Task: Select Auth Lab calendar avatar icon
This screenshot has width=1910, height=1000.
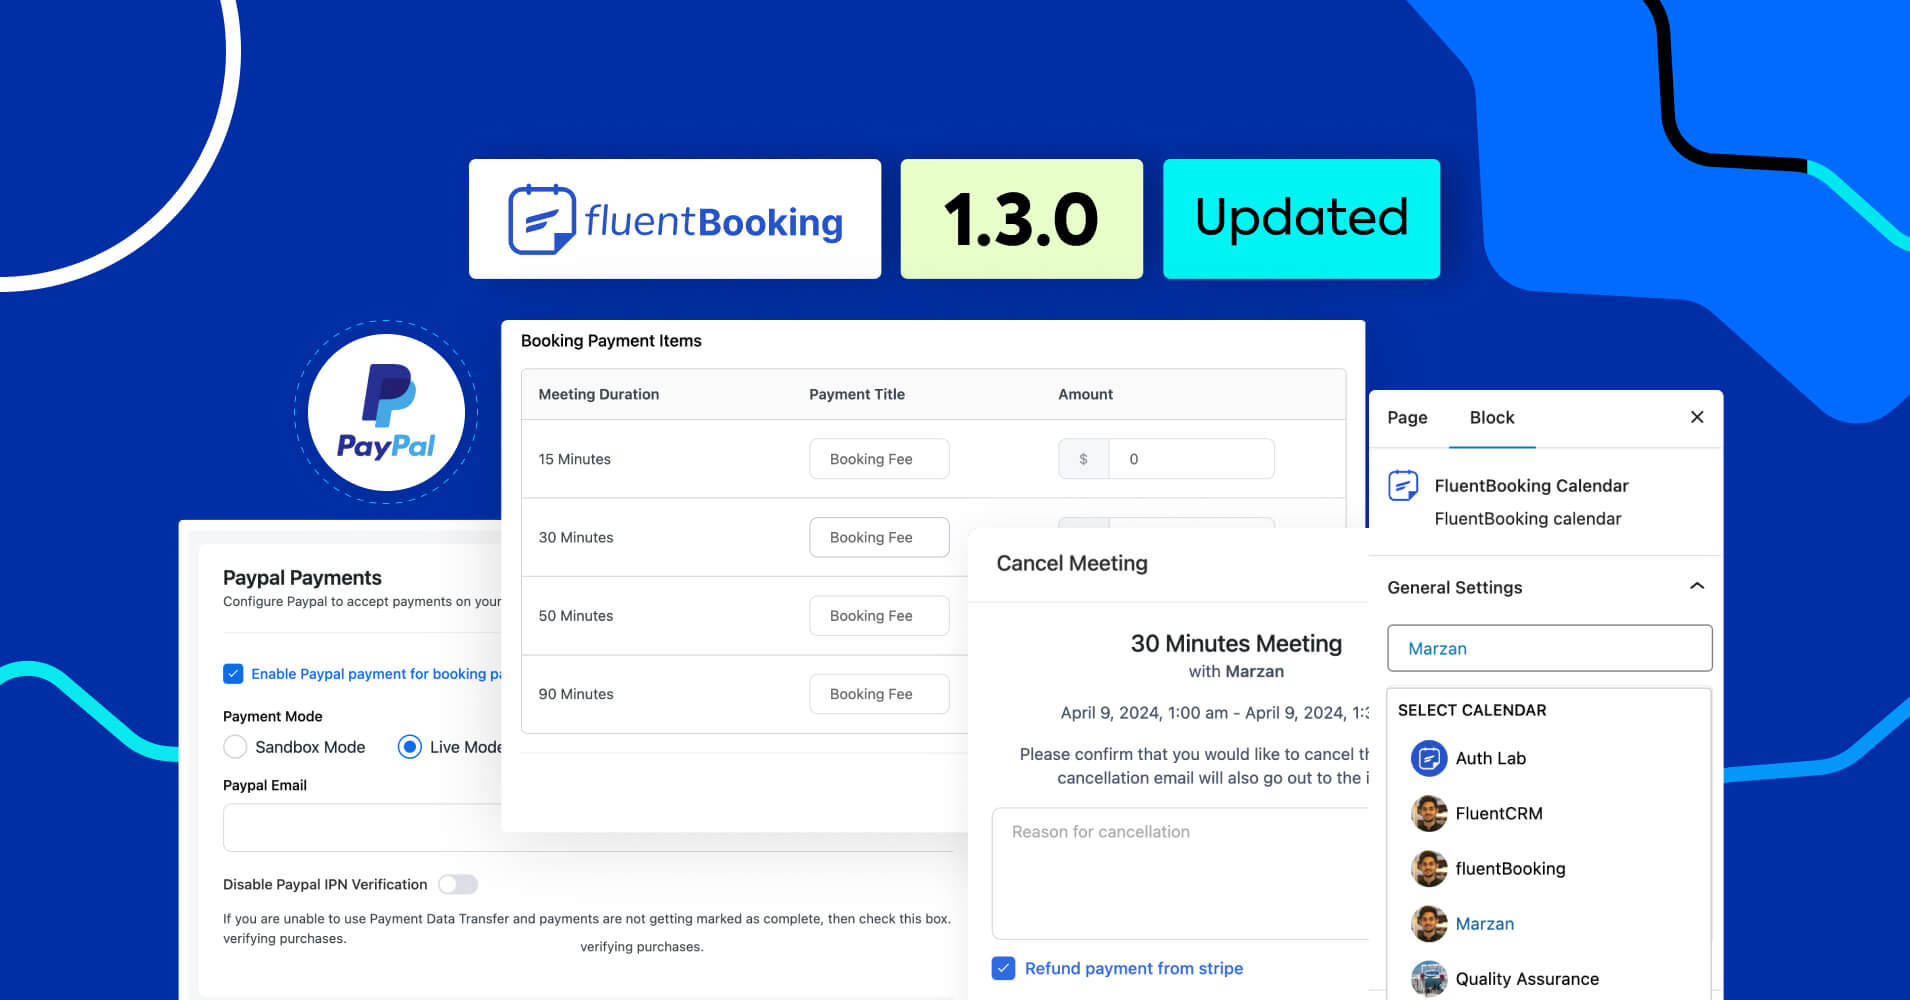Action: coord(1429,758)
